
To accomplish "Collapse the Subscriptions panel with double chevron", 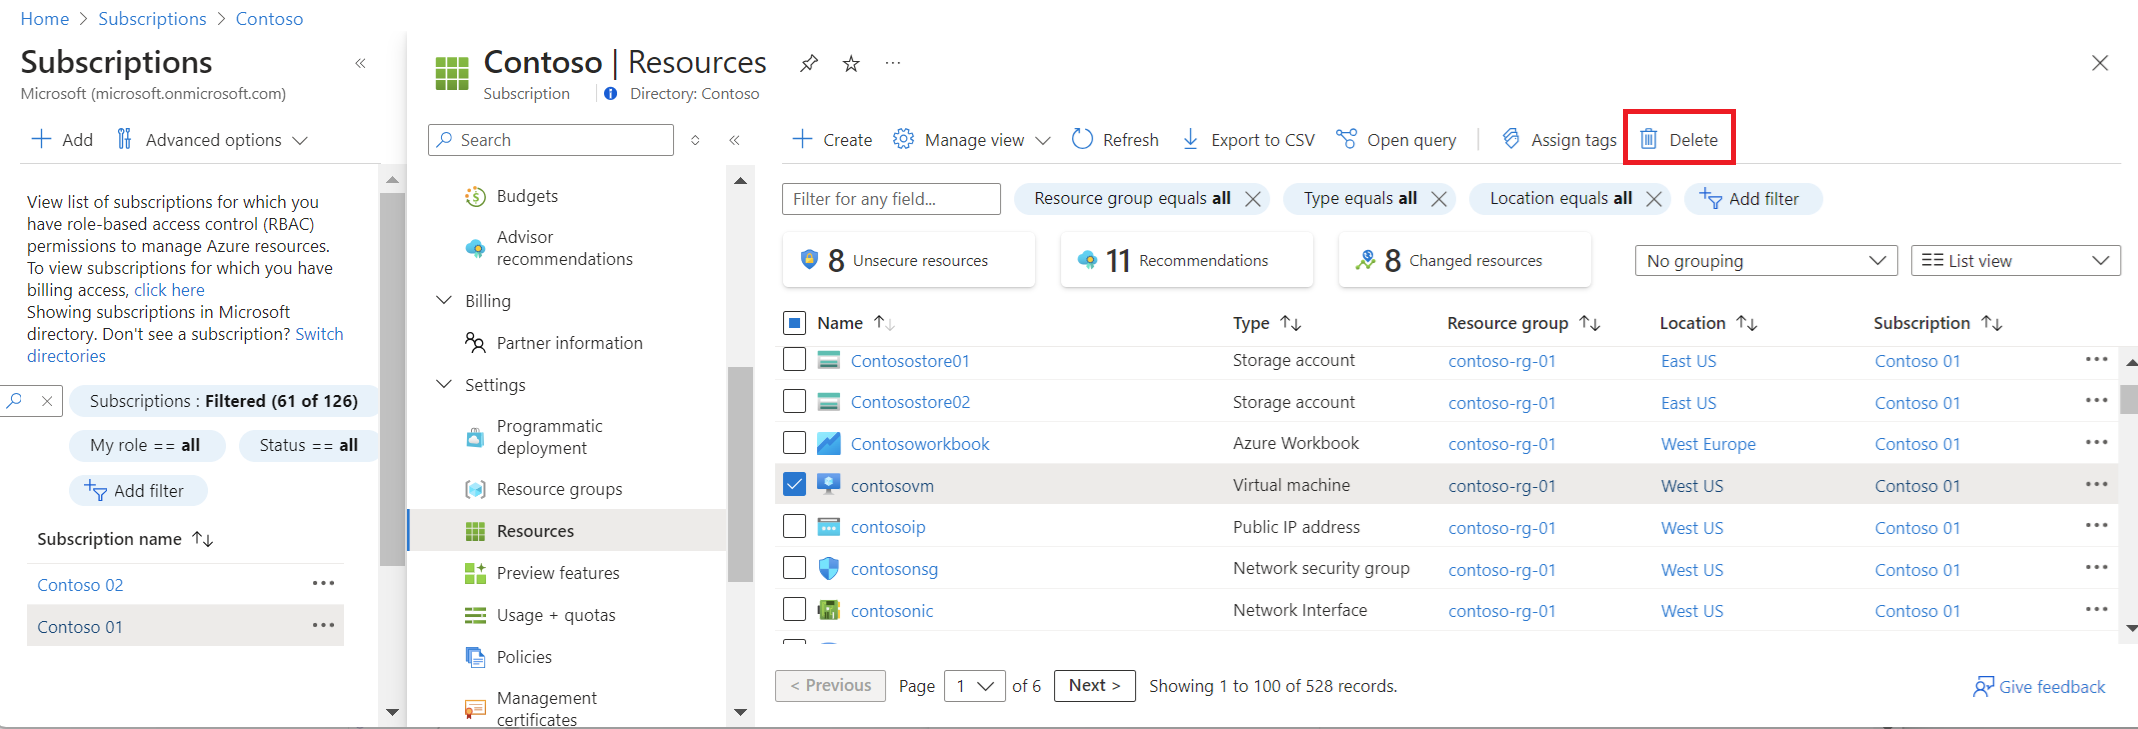I will click(x=360, y=64).
